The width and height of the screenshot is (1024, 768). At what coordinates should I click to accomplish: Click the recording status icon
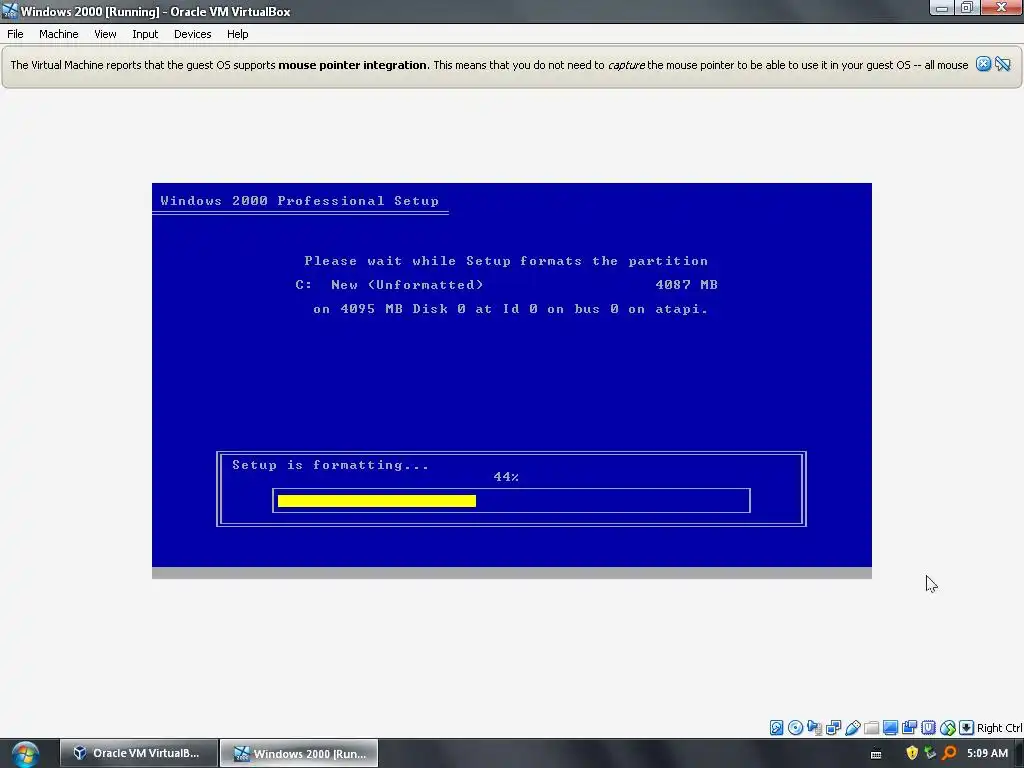pyautogui.click(x=909, y=728)
